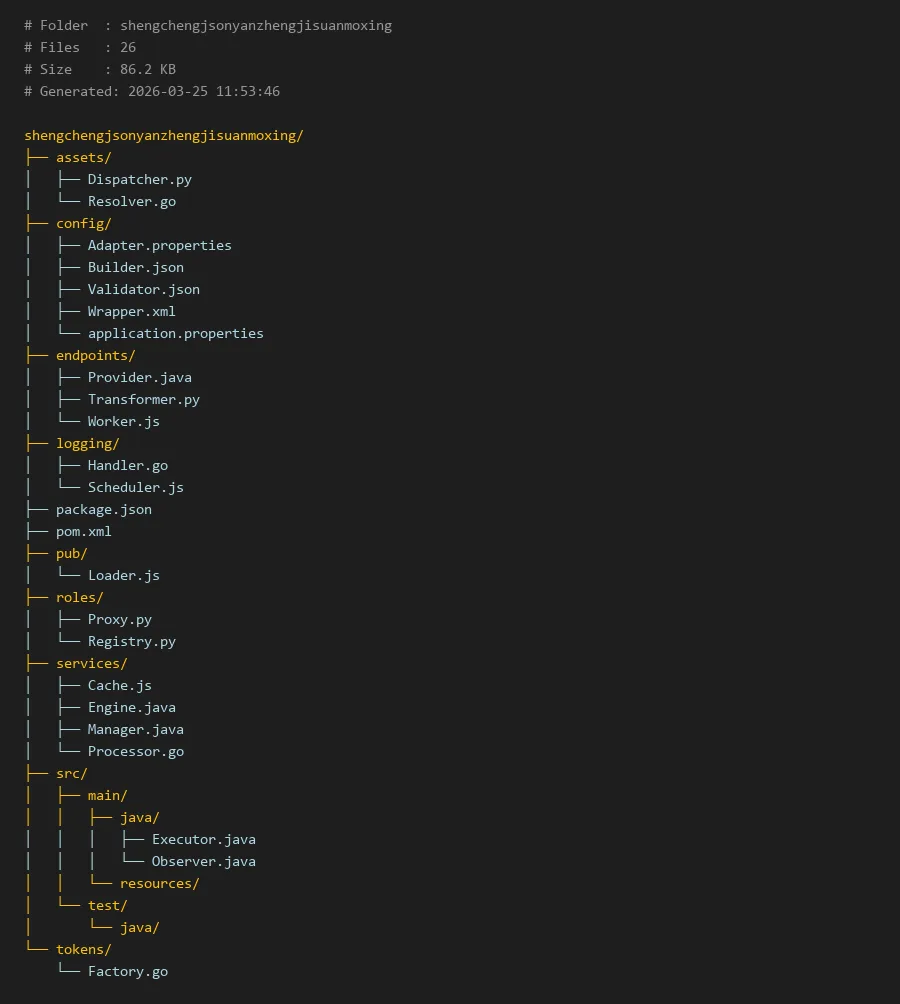Click Loader.js in the pub folder
This screenshot has width=900, height=1004.
coord(123,576)
